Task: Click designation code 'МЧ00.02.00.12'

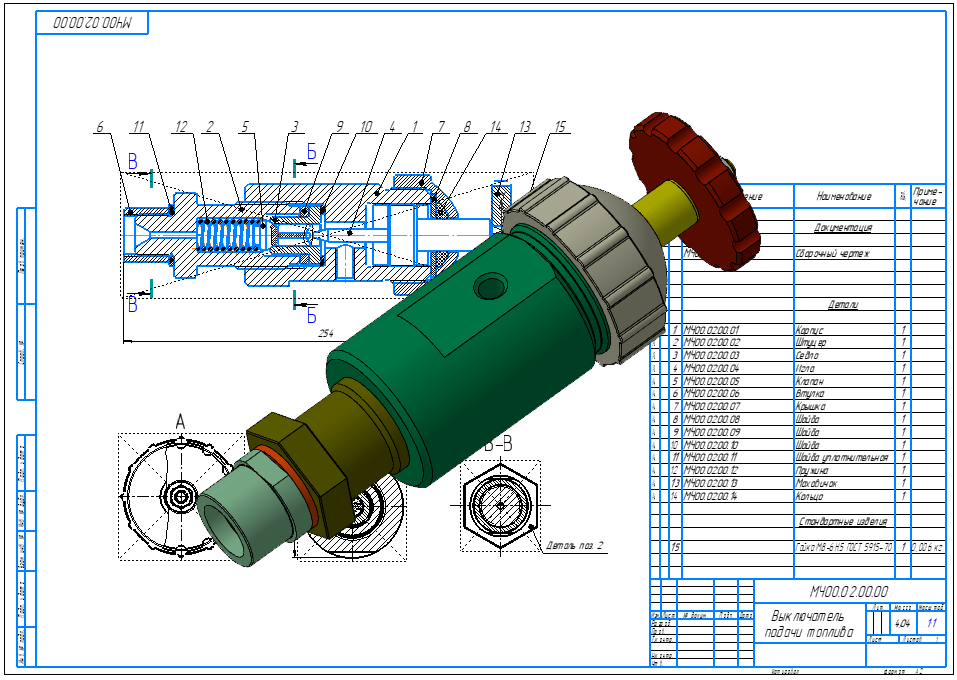Action: (712, 470)
